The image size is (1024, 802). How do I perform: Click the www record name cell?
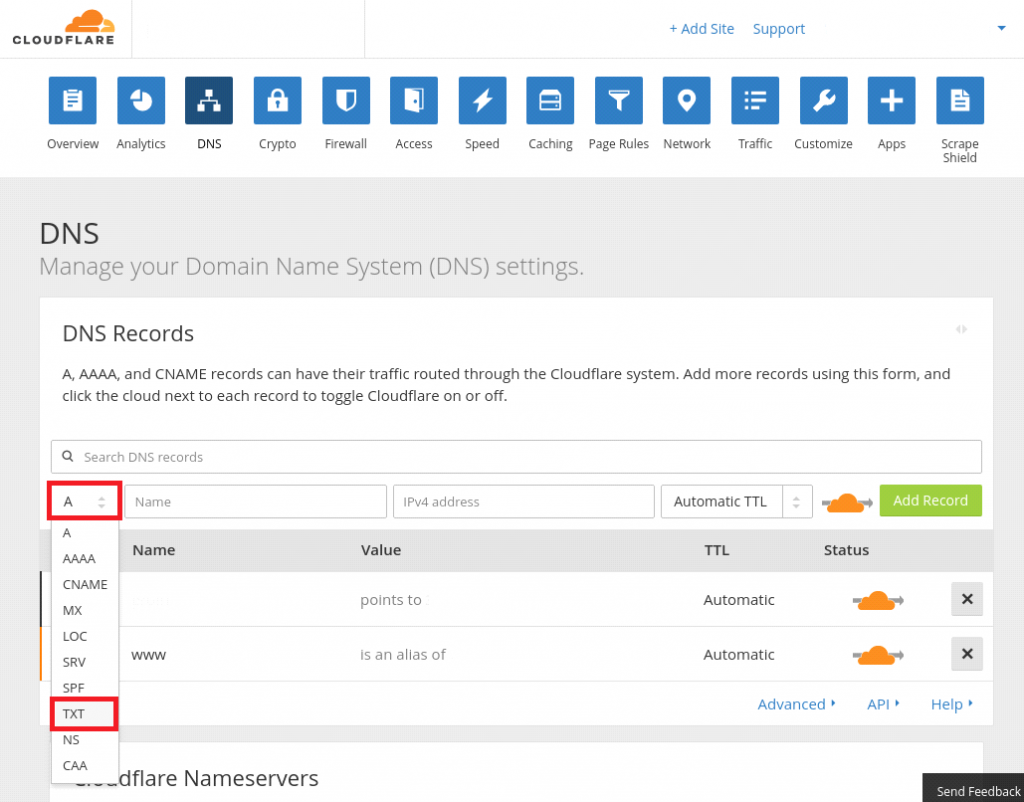point(148,654)
